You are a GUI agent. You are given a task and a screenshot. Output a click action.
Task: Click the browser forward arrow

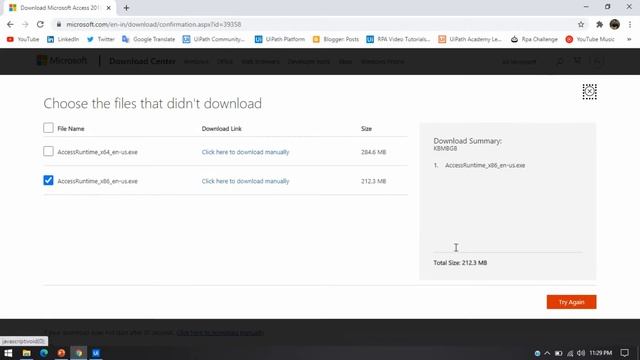[x=25, y=24]
